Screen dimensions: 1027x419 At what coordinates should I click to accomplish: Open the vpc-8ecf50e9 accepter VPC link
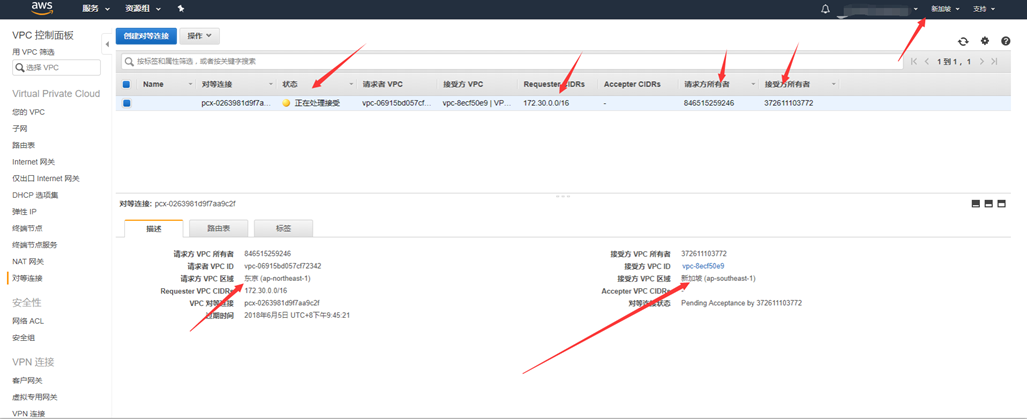[x=703, y=267]
